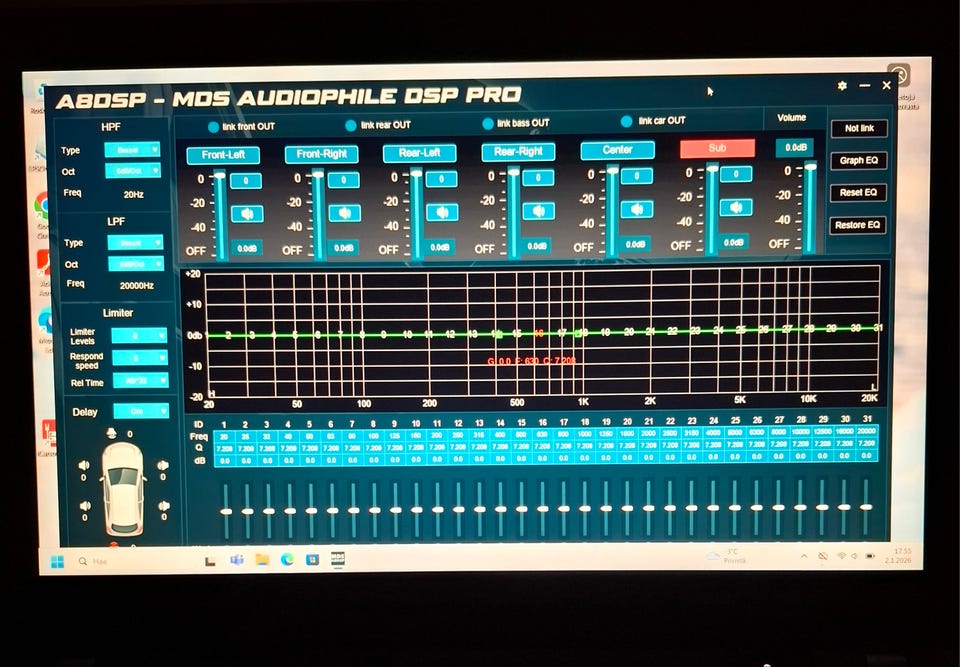Enable link front OUT option
This screenshot has width=960, height=667.
coord(213,127)
